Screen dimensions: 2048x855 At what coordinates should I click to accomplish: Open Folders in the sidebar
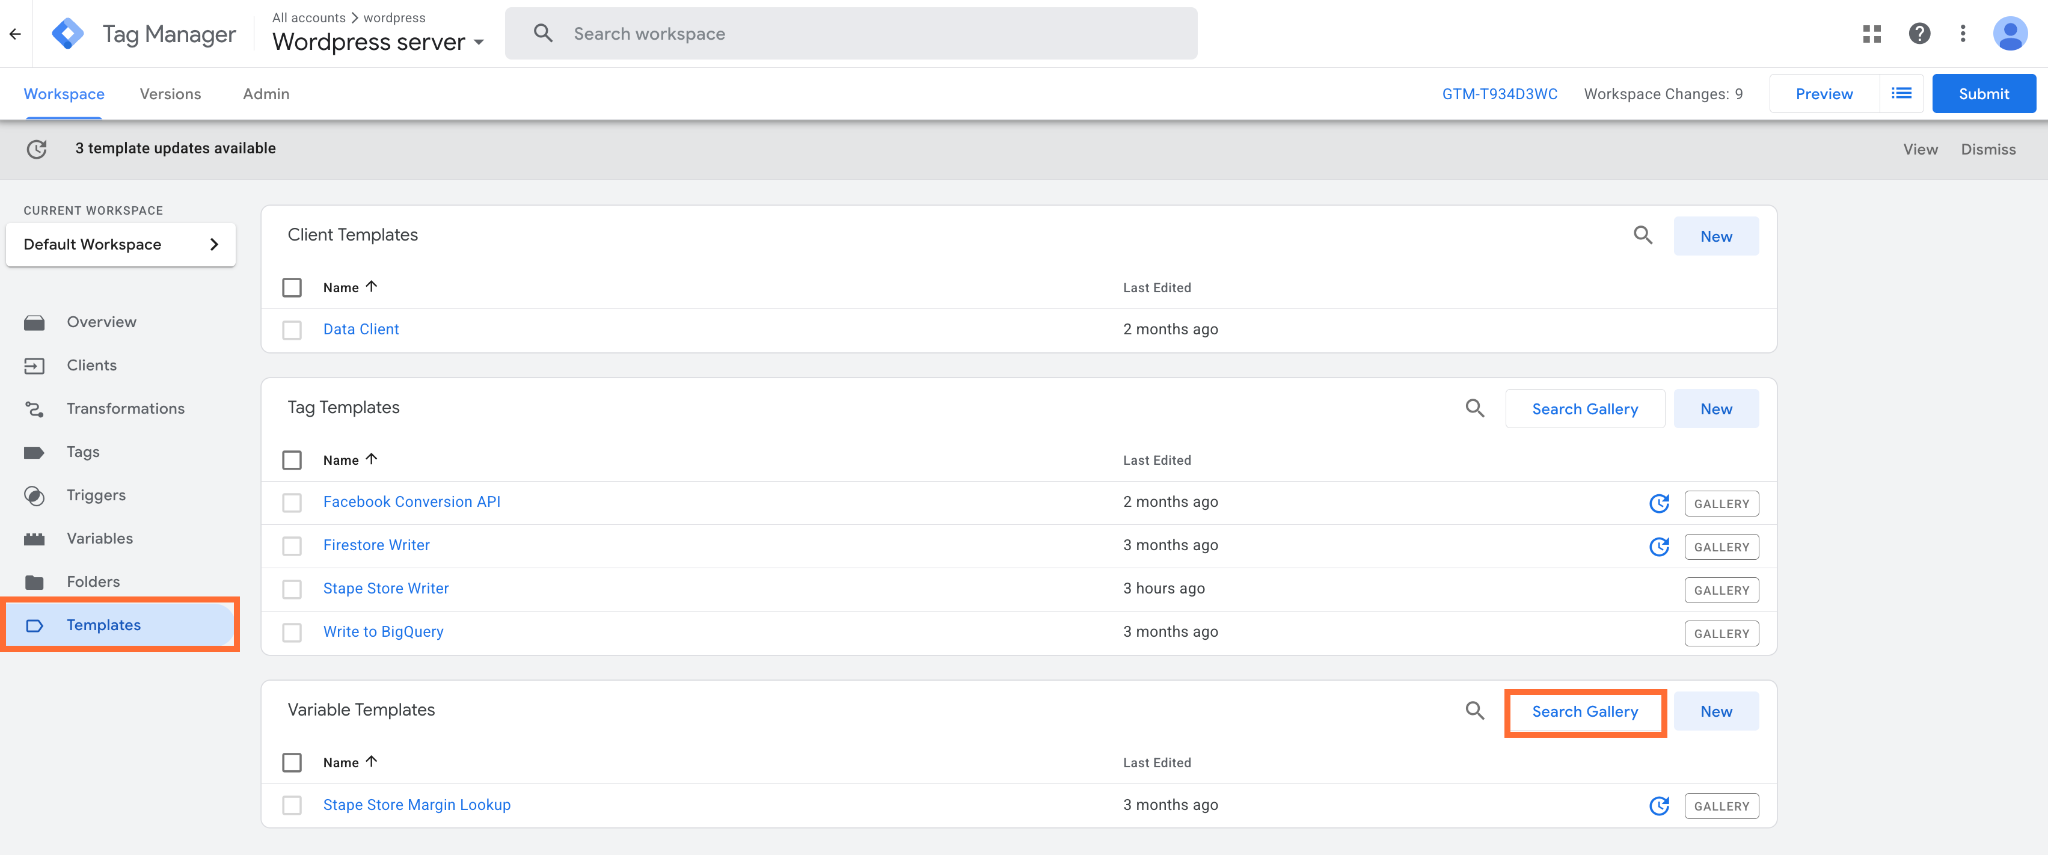pos(93,581)
